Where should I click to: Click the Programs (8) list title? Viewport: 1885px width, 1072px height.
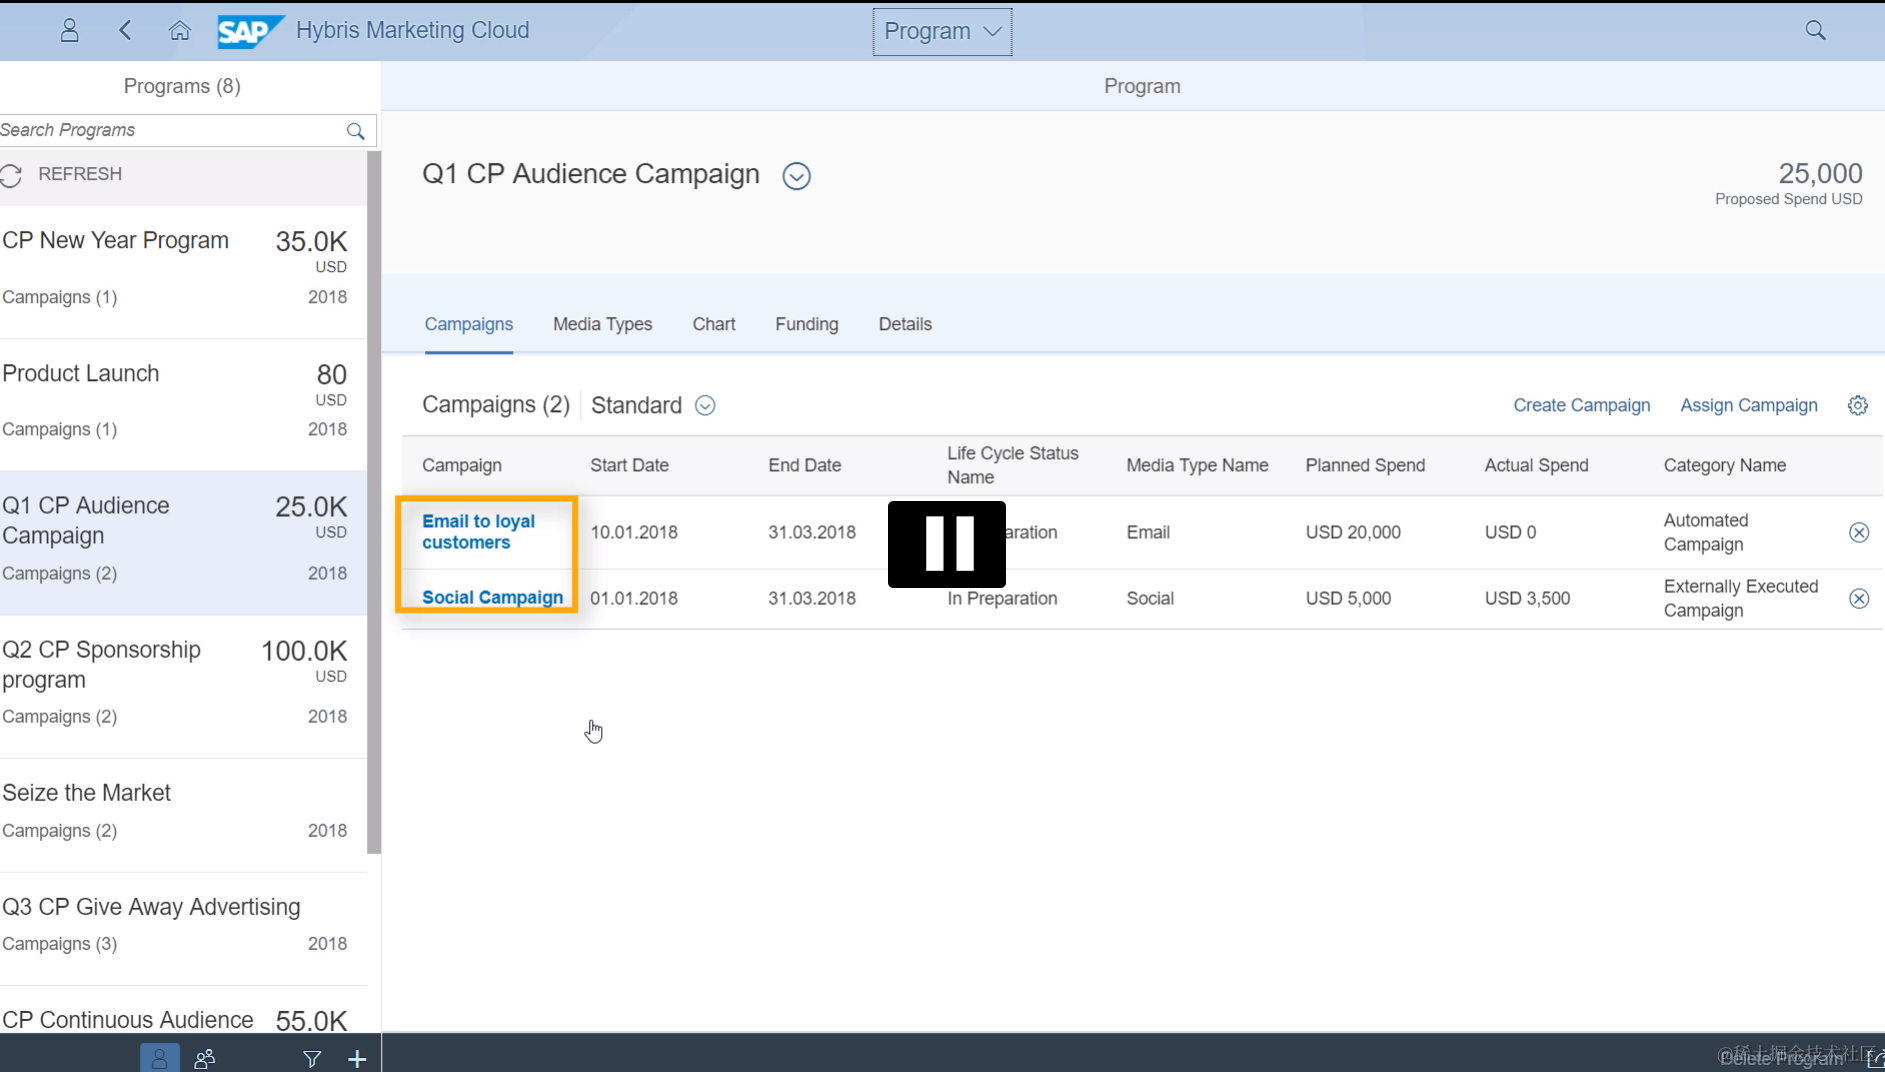pos(182,86)
